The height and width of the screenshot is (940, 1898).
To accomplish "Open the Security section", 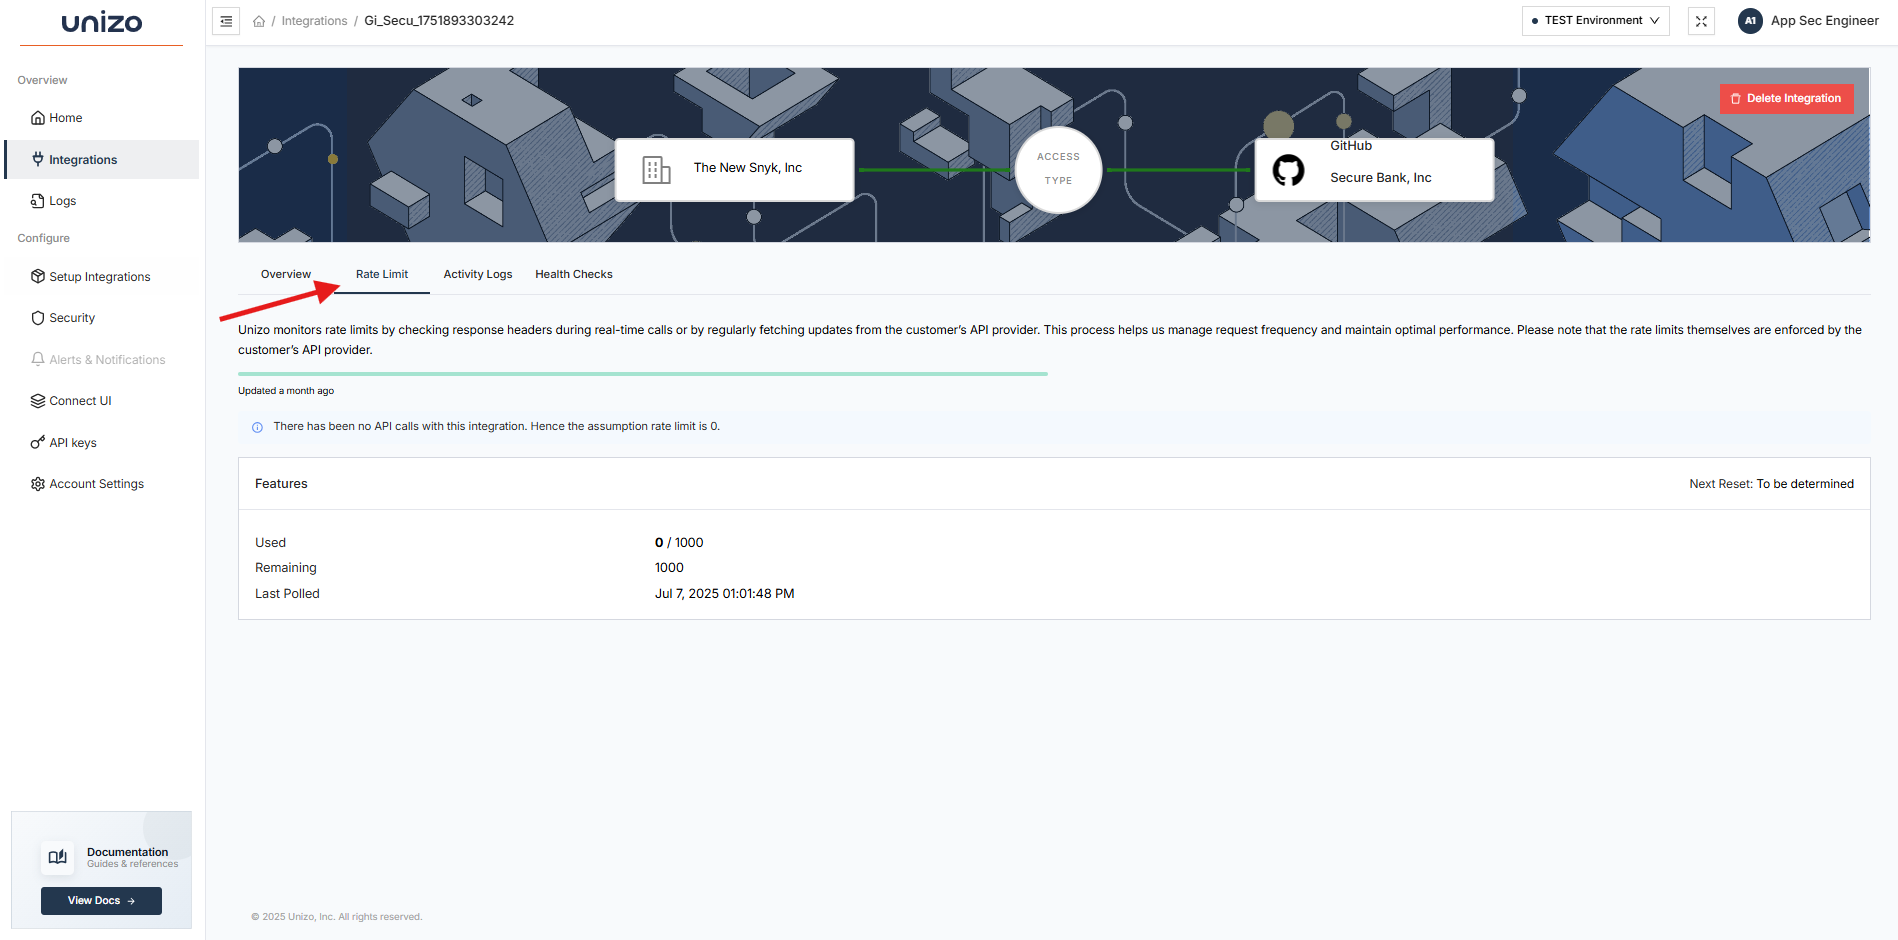I will 72,317.
